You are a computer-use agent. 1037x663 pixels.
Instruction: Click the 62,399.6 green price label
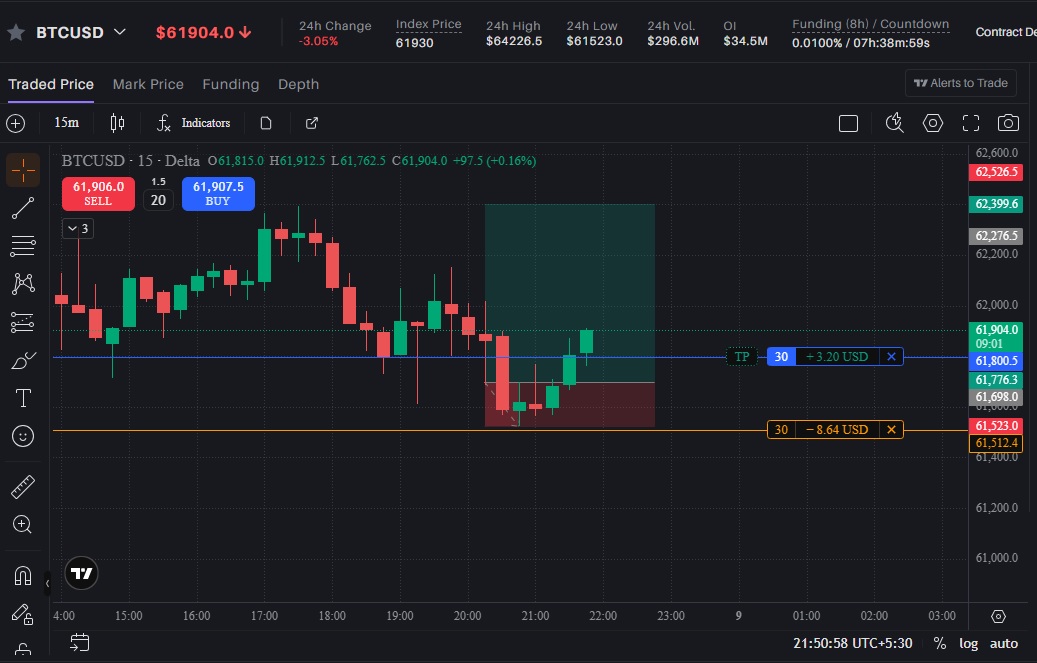click(996, 204)
